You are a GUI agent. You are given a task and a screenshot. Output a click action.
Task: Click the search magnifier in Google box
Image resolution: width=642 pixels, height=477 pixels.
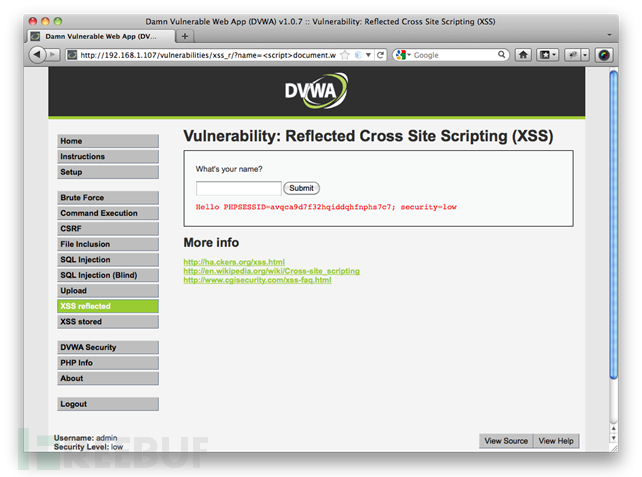pyautogui.click(x=501, y=54)
